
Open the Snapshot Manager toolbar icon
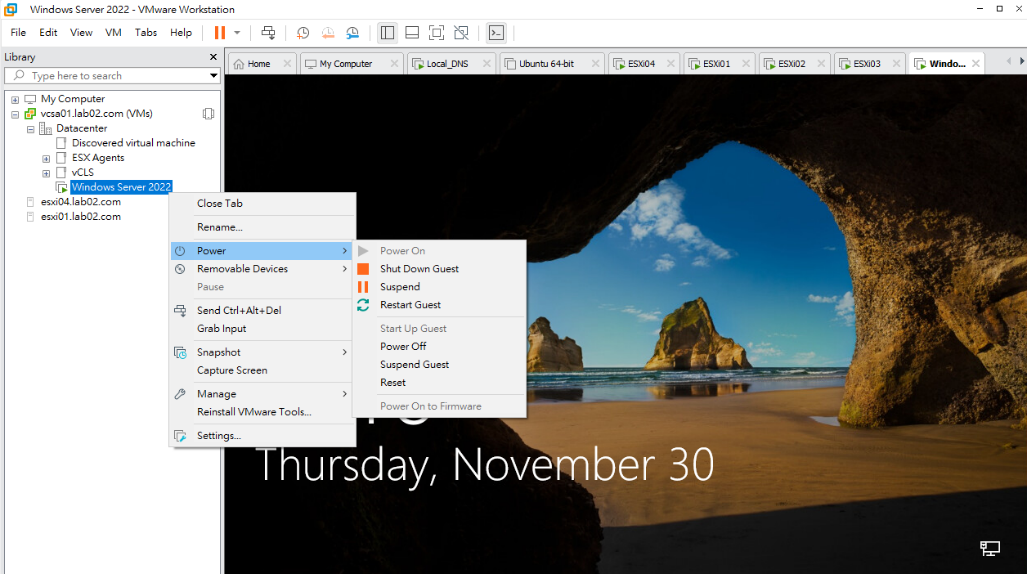pyautogui.click(x=352, y=33)
